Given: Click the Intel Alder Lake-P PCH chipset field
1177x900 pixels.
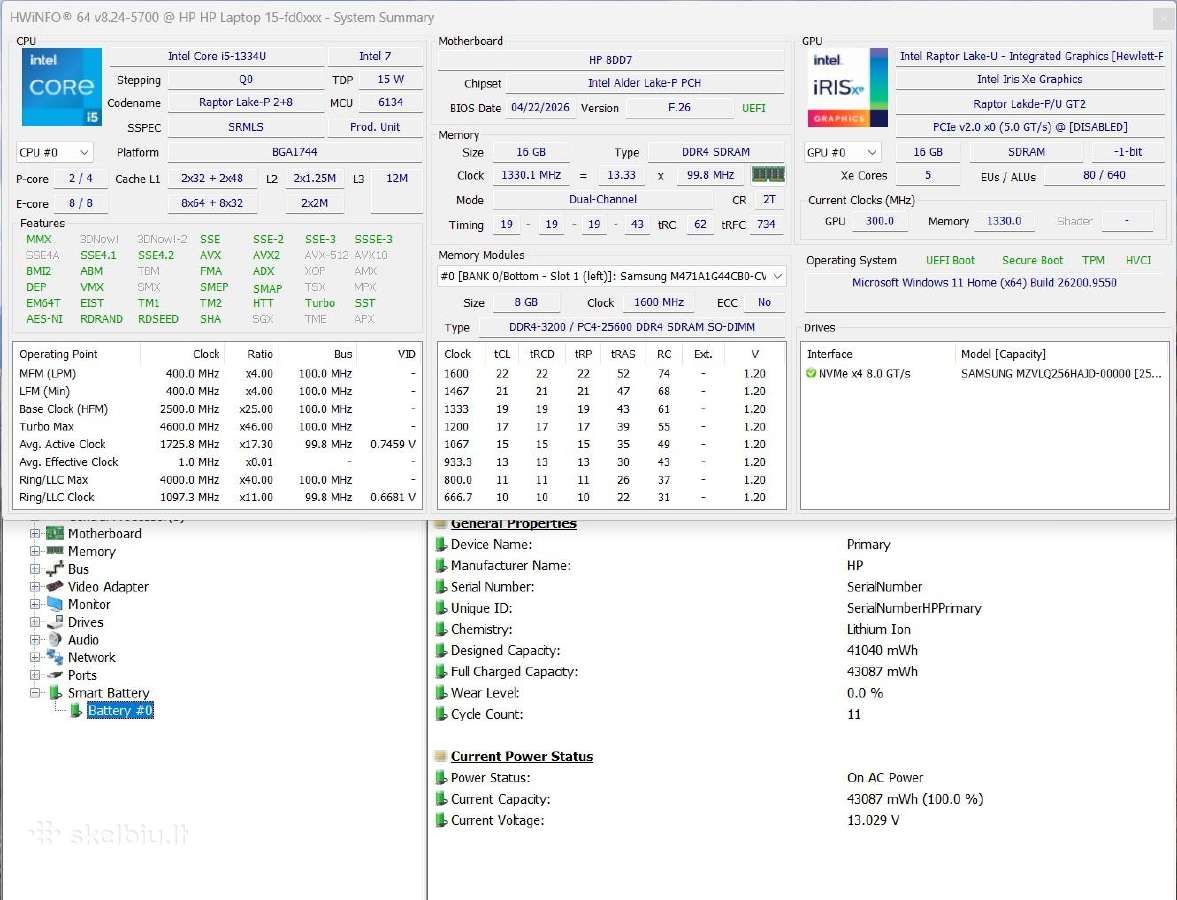Looking at the screenshot, I should 644,83.
